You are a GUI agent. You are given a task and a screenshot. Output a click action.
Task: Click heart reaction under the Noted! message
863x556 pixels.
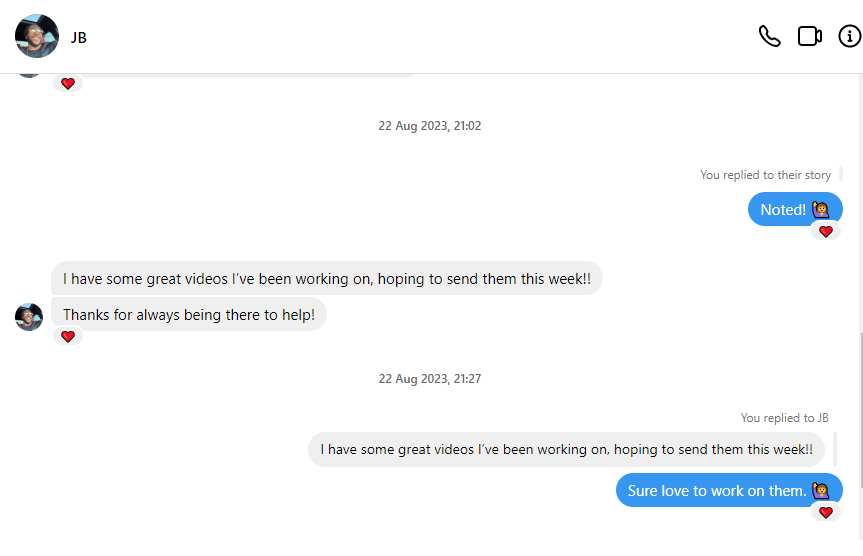click(825, 232)
